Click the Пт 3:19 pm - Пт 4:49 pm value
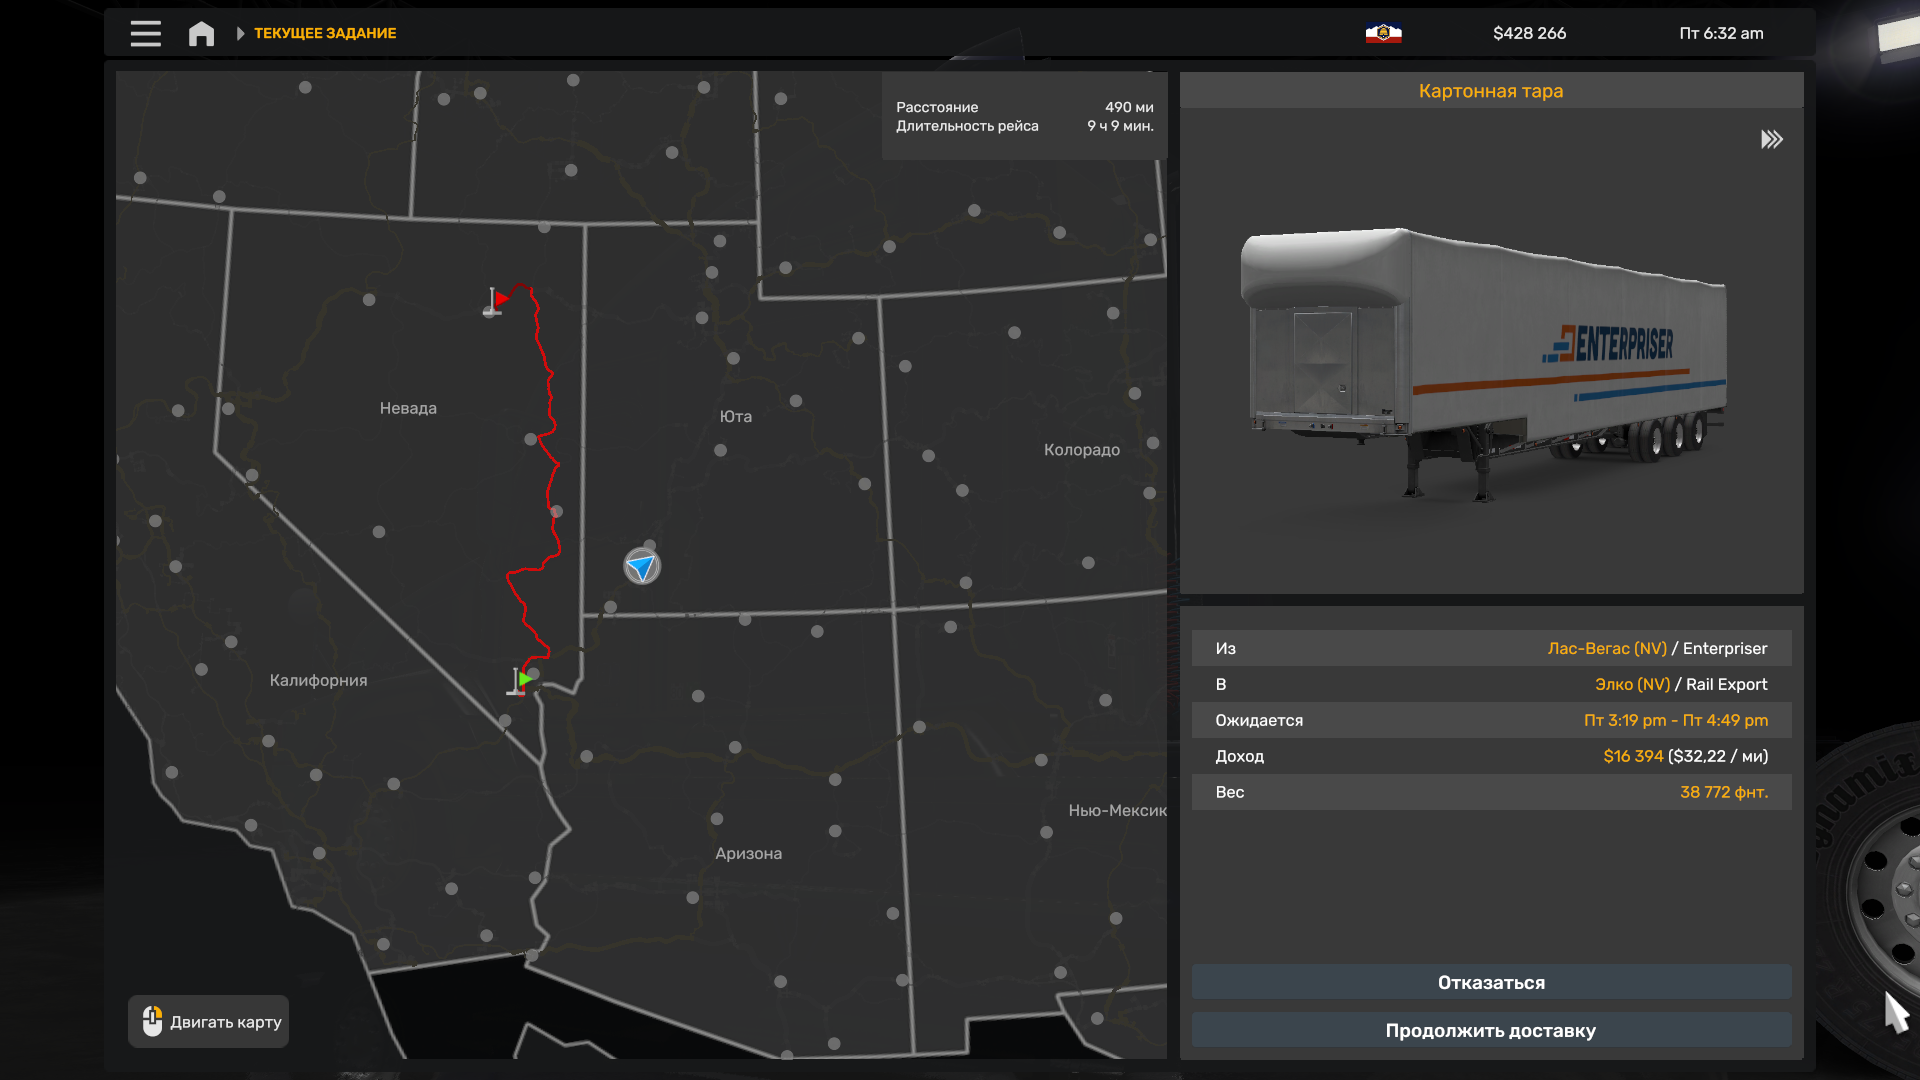The width and height of the screenshot is (1920, 1080). [x=1675, y=720]
